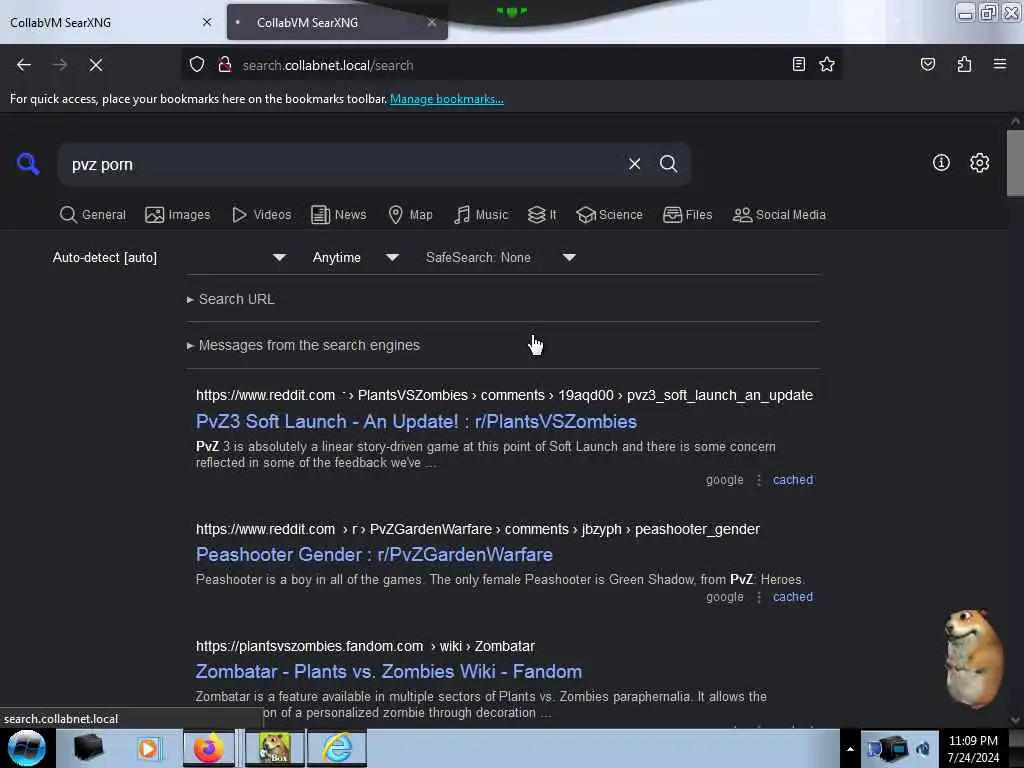The width and height of the screenshot is (1024, 768).
Task: Switch to News search category
Action: (x=339, y=215)
